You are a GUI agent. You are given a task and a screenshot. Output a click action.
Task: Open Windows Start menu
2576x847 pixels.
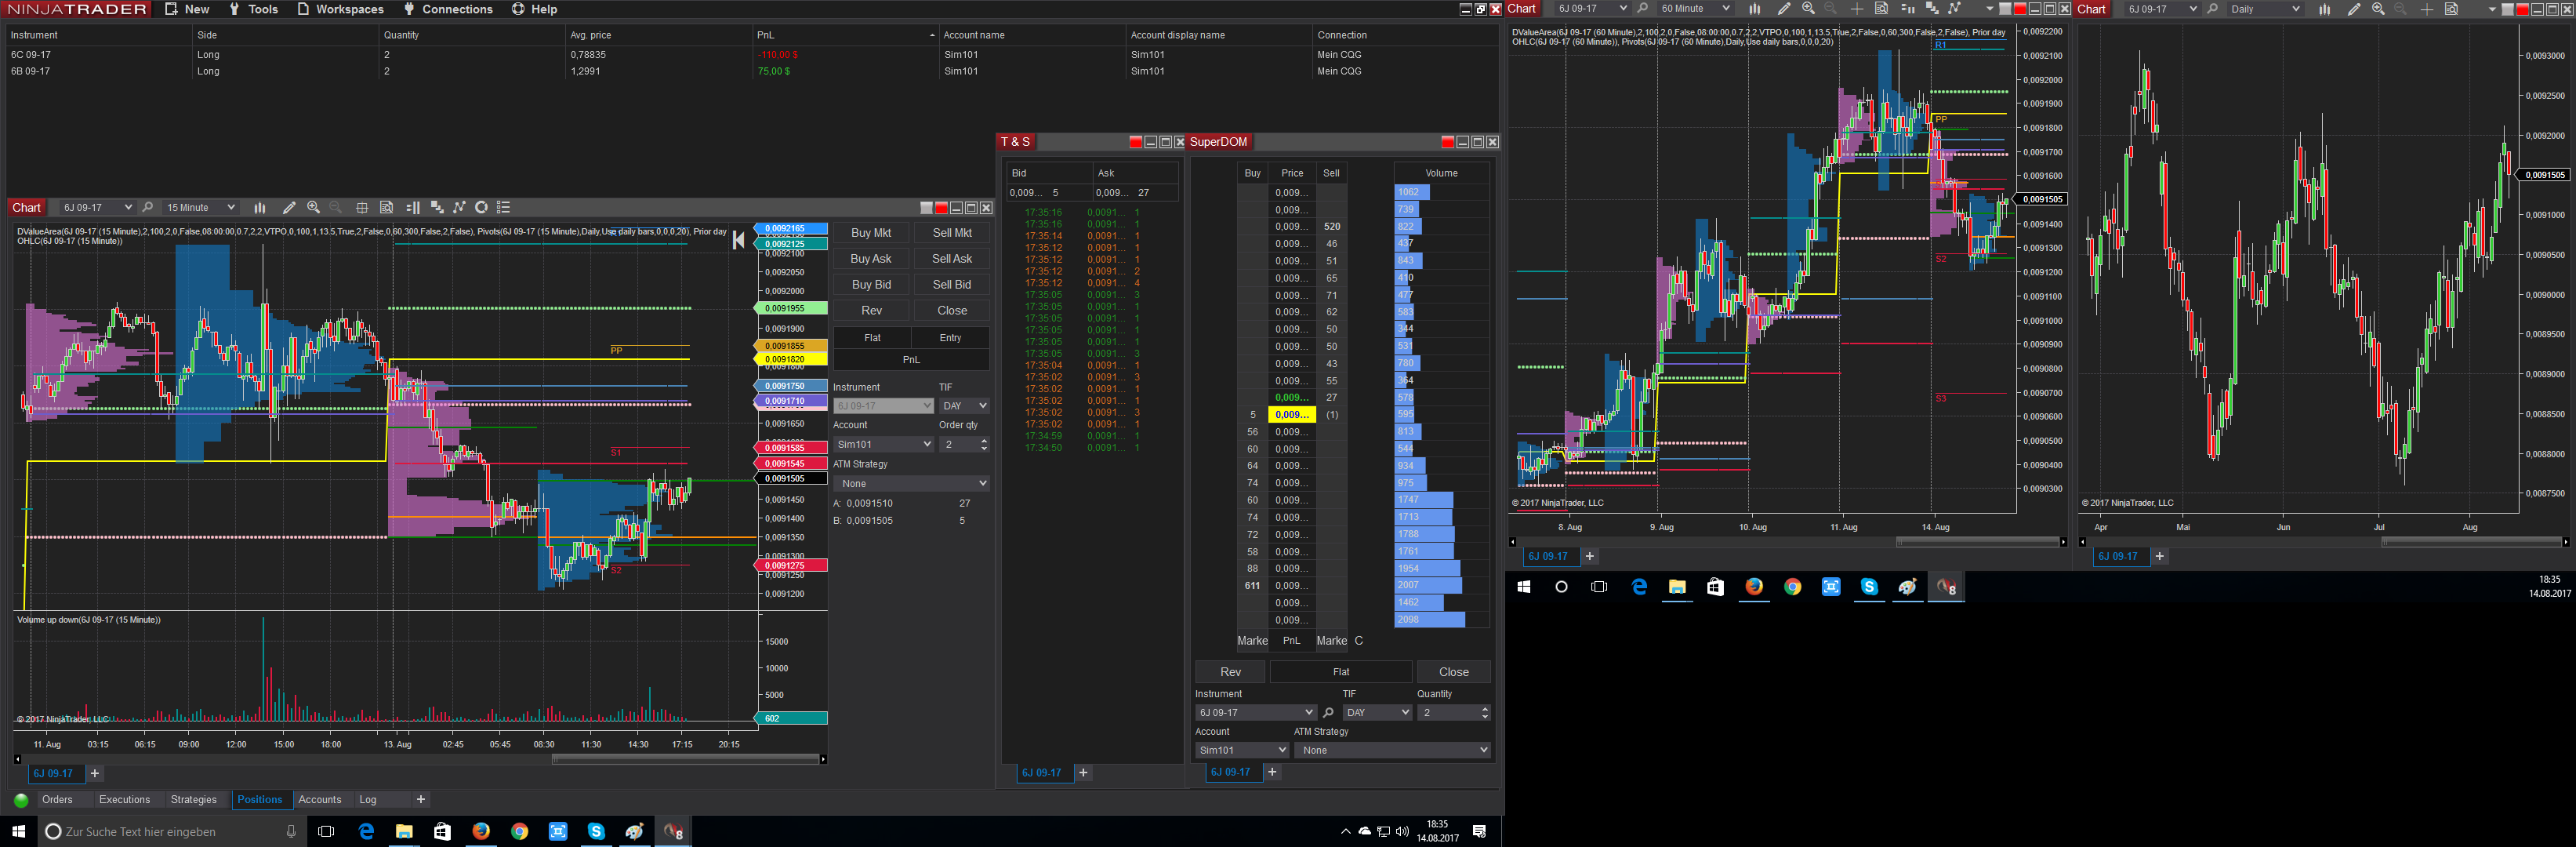18,831
